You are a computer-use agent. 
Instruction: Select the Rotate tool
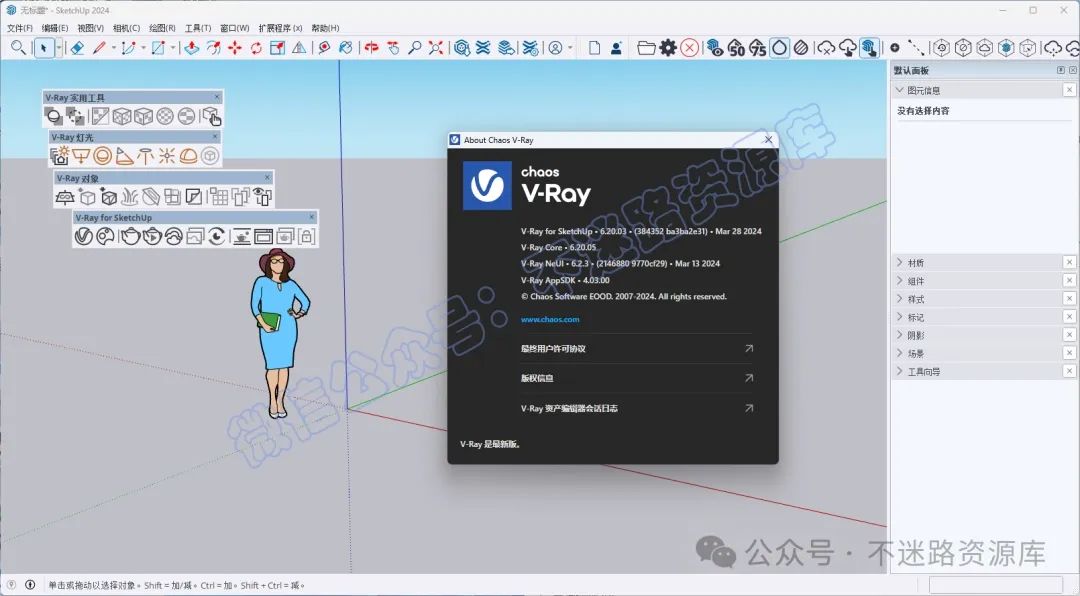point(256,48)
